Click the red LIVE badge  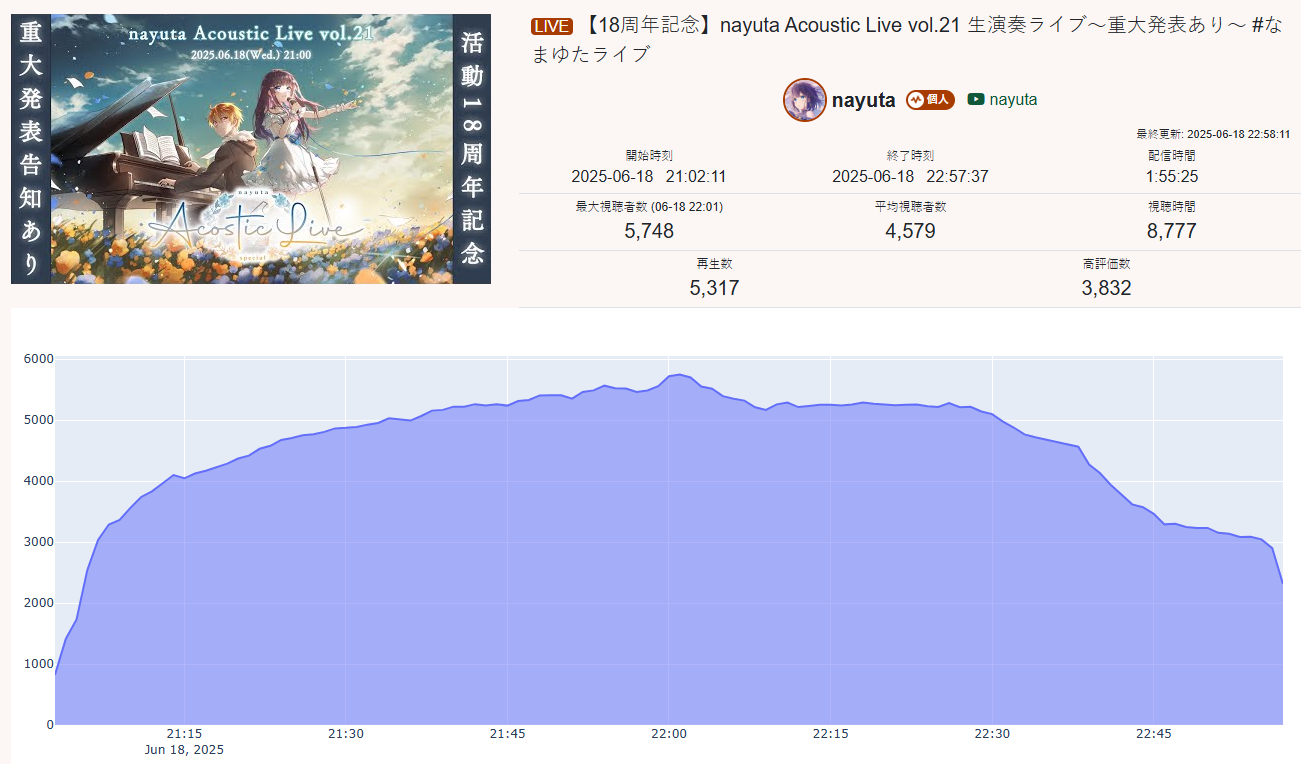tap(552, 26)
